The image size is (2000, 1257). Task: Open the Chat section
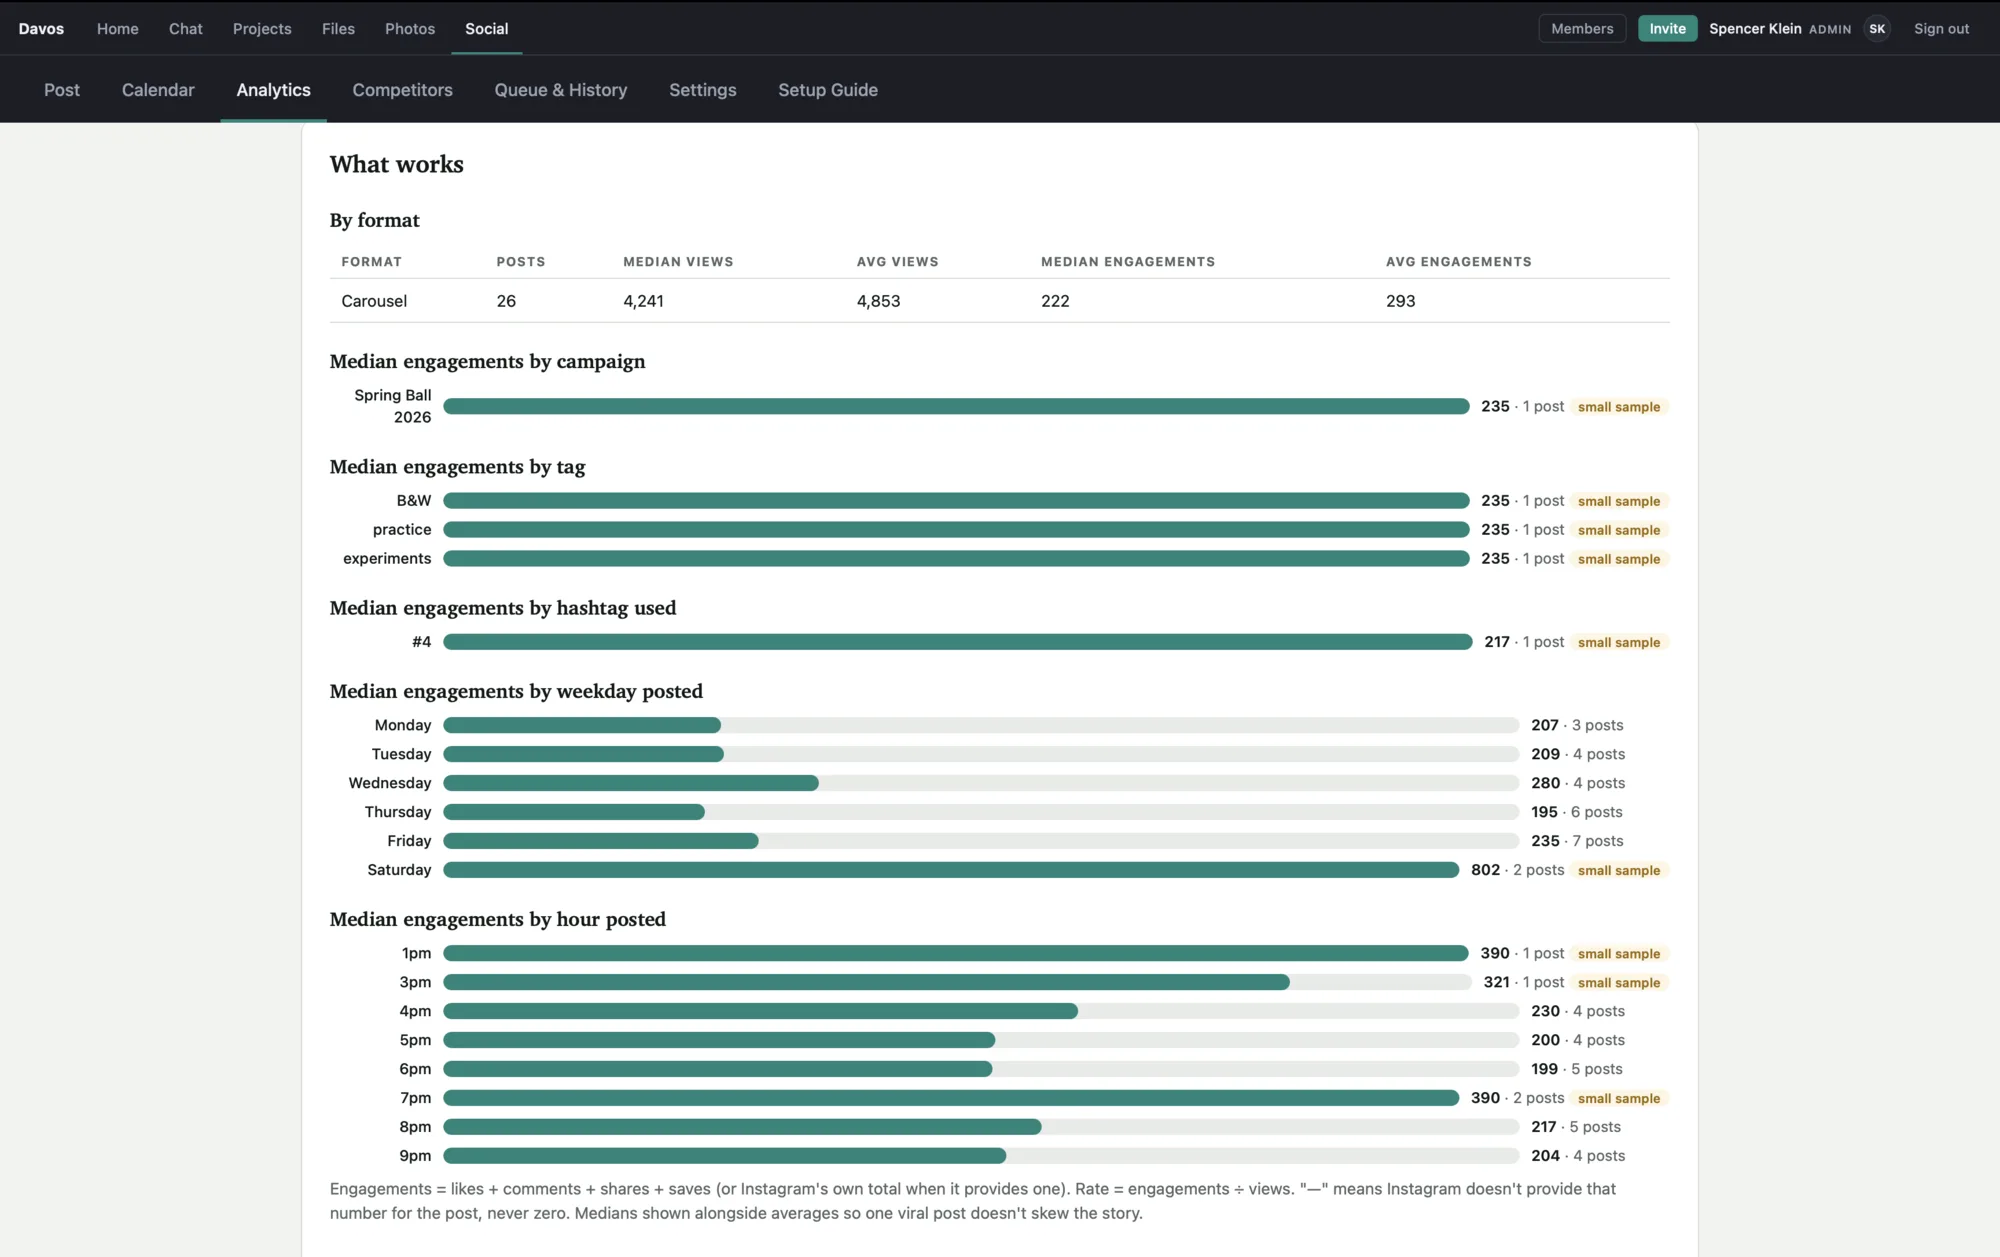tap(185, 29)
